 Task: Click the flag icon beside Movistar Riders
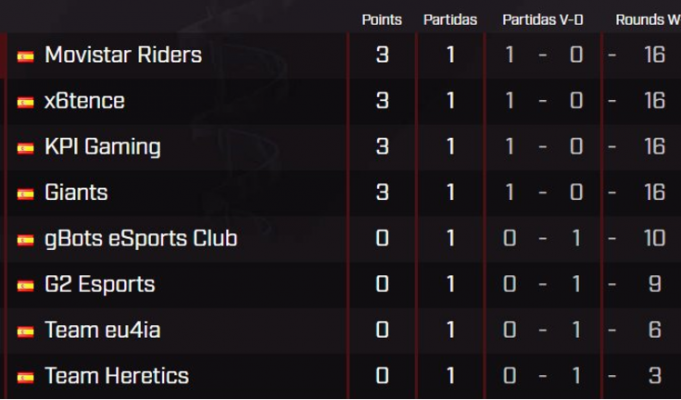coord(26,56)
